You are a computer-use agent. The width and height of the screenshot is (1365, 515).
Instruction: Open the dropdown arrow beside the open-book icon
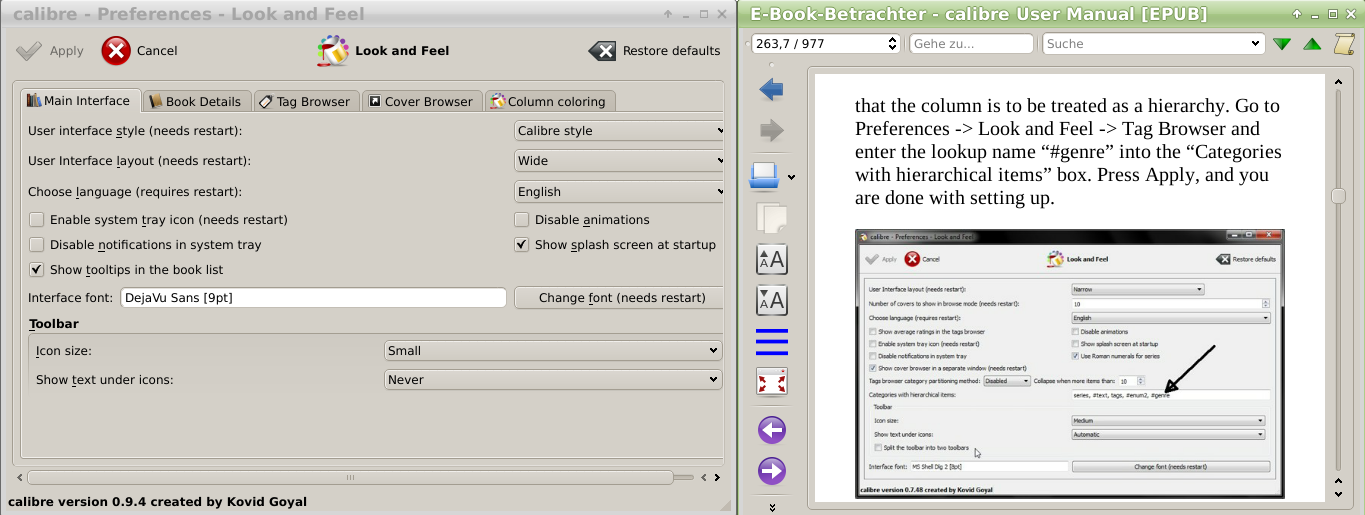791,178
